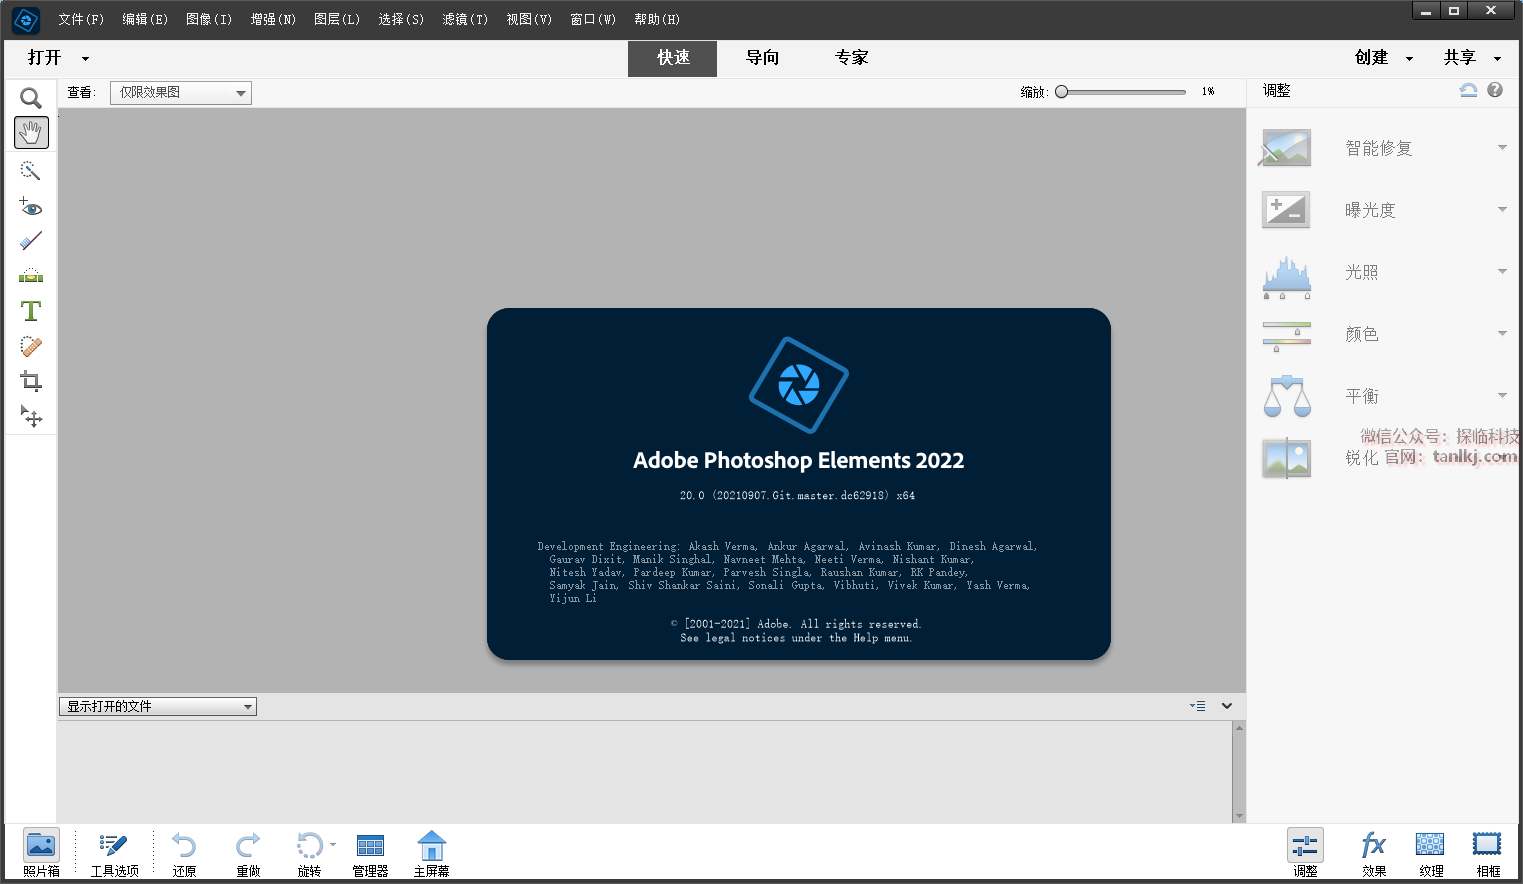Click the Photoshop Elements app logo
The image size is (1523, 884).
[26, 19]
